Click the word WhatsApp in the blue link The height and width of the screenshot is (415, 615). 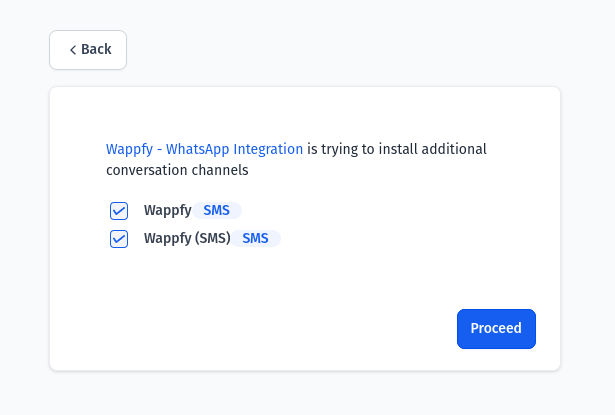click(x=197, y=149)
